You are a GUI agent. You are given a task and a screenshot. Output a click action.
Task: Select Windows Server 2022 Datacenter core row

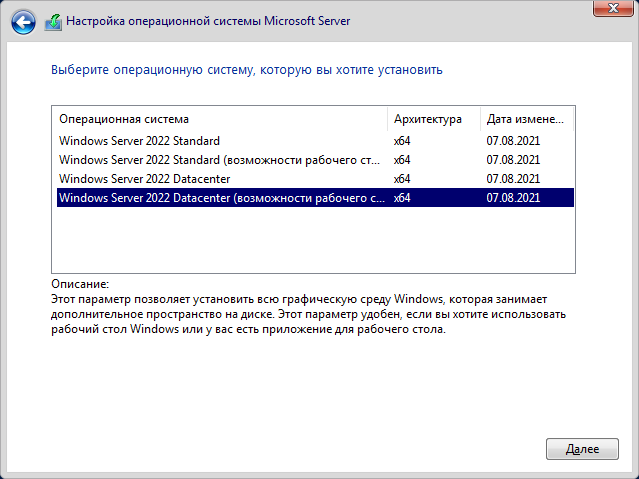tap(315, 179)
